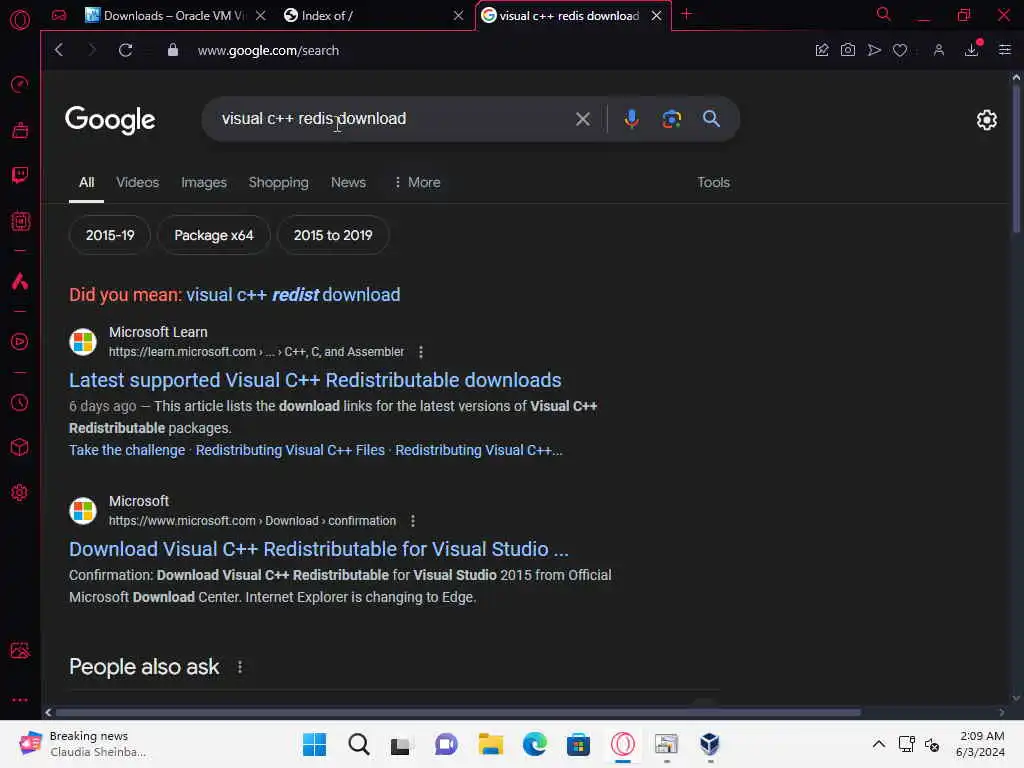
Task: Open the search Tools options
Action: pos(713,183)
